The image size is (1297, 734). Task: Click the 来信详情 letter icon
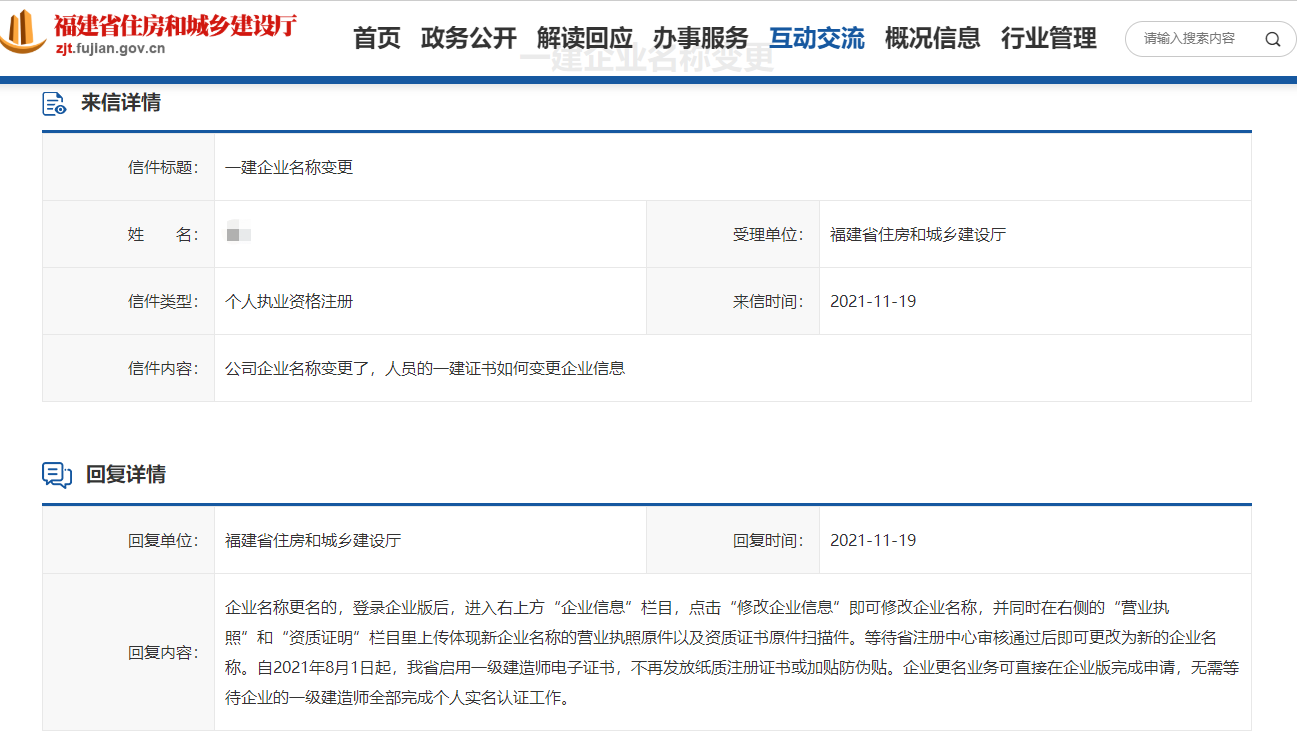54,102
